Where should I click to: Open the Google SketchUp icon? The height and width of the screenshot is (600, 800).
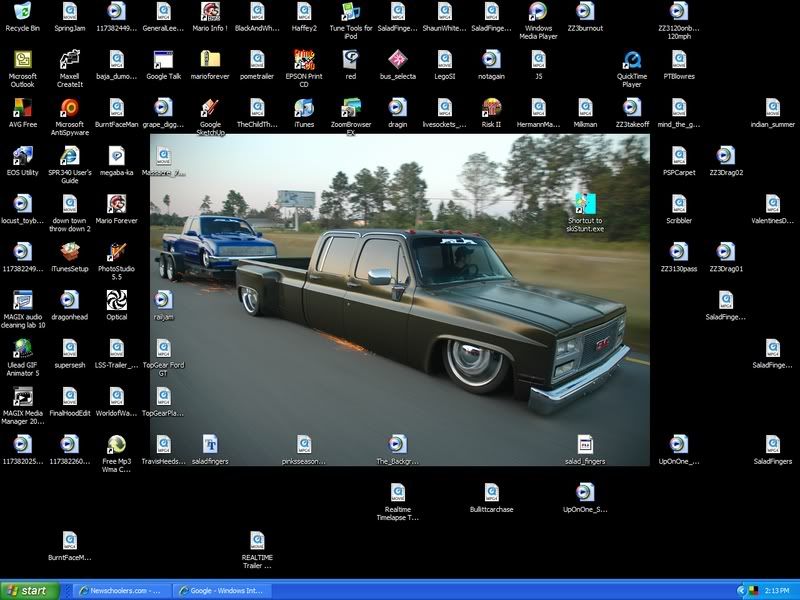pos(210,108)
